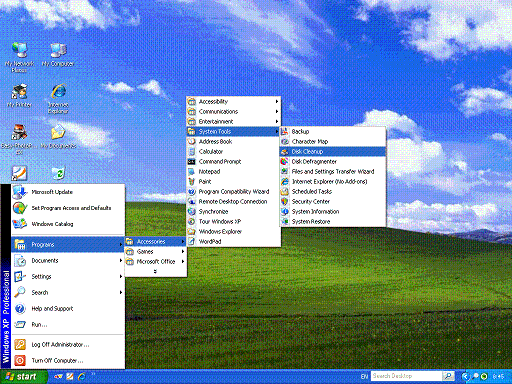Select Disk Cleanup from System Tools
Image resolution: width=512 pixels, height=384 pixels.
(333, 151)
